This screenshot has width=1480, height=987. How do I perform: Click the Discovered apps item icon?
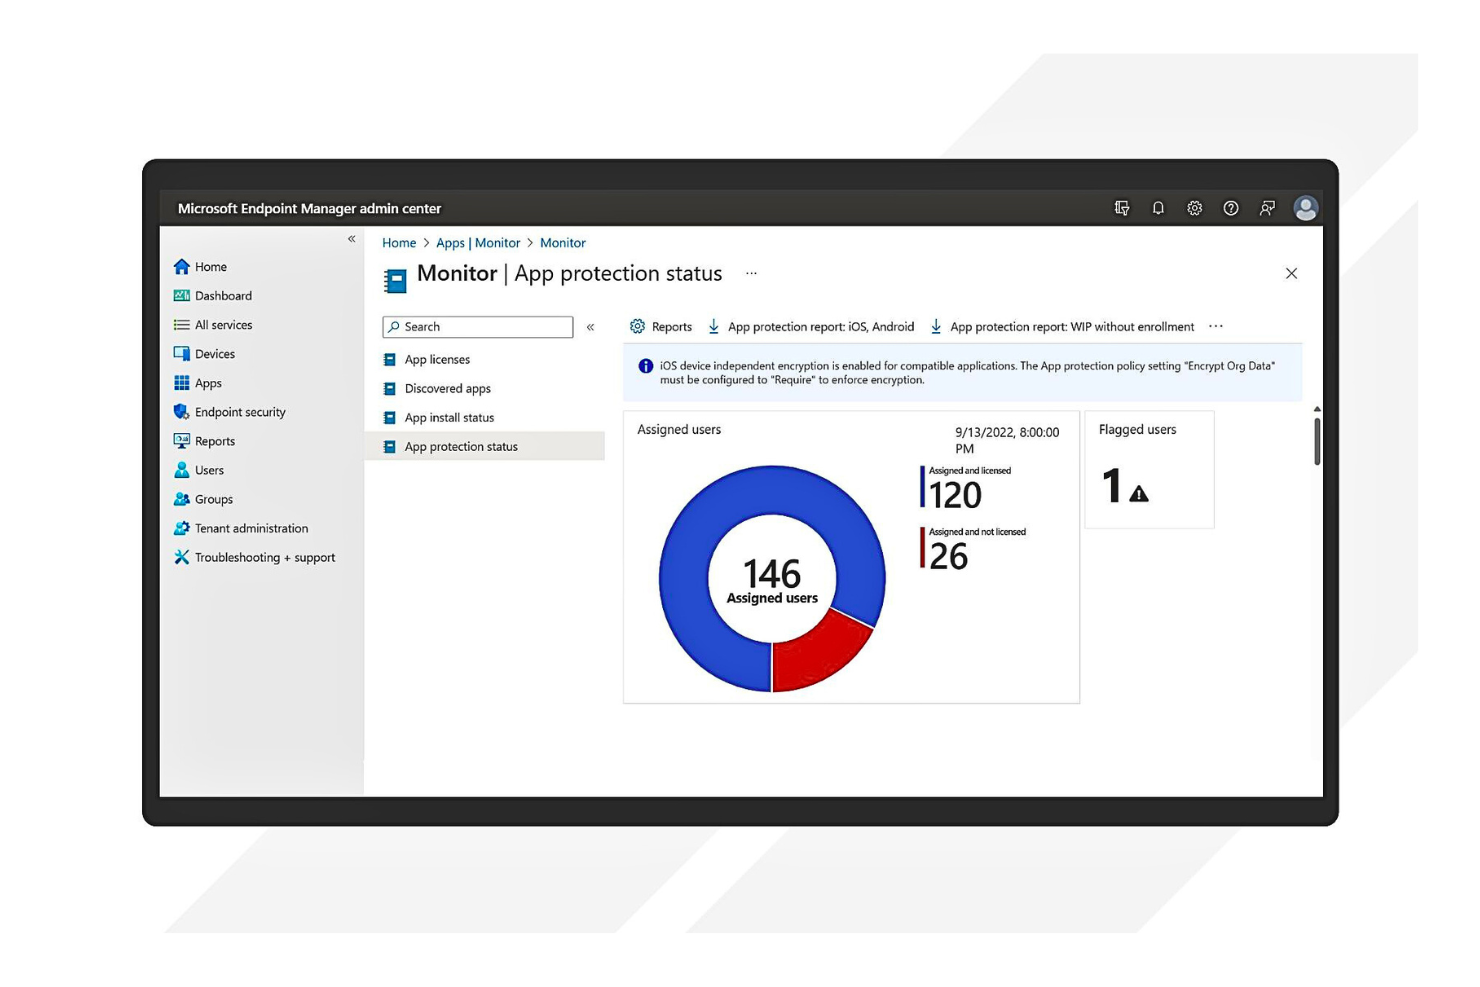pyautogui.click(x=390, y=389)
